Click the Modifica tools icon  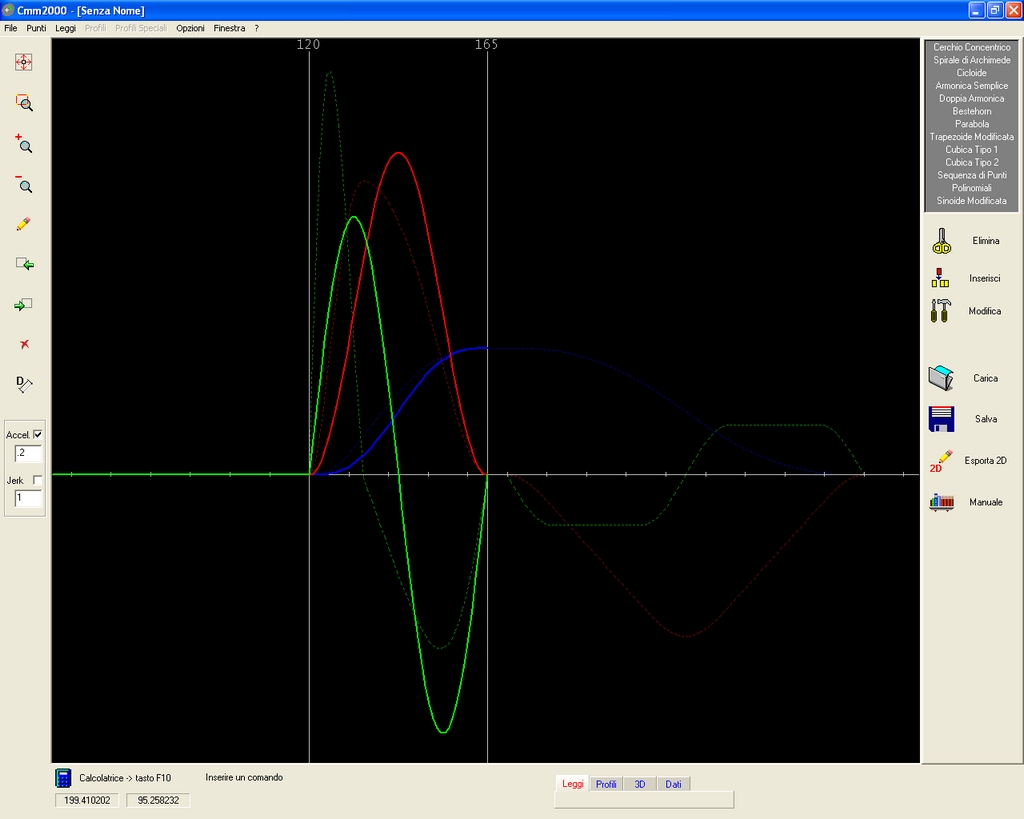tap(940, 311)
